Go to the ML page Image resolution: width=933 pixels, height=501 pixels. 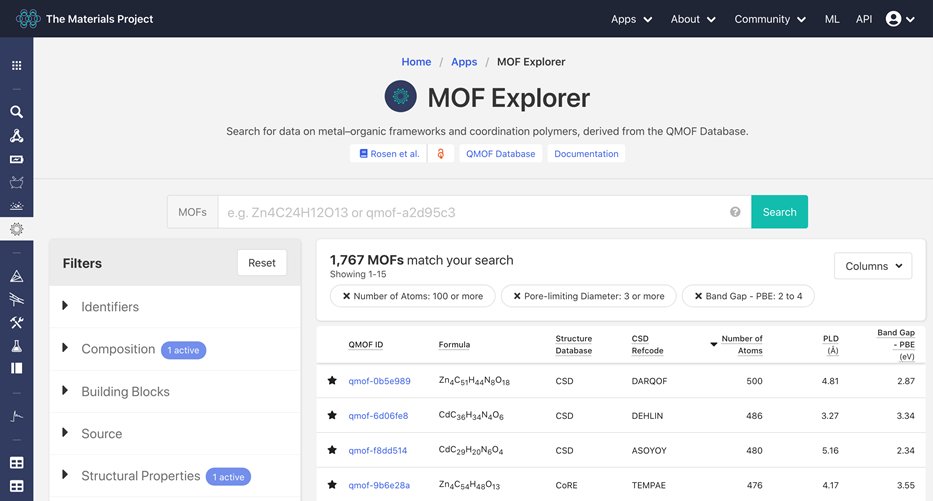click(x=832, y=19)
